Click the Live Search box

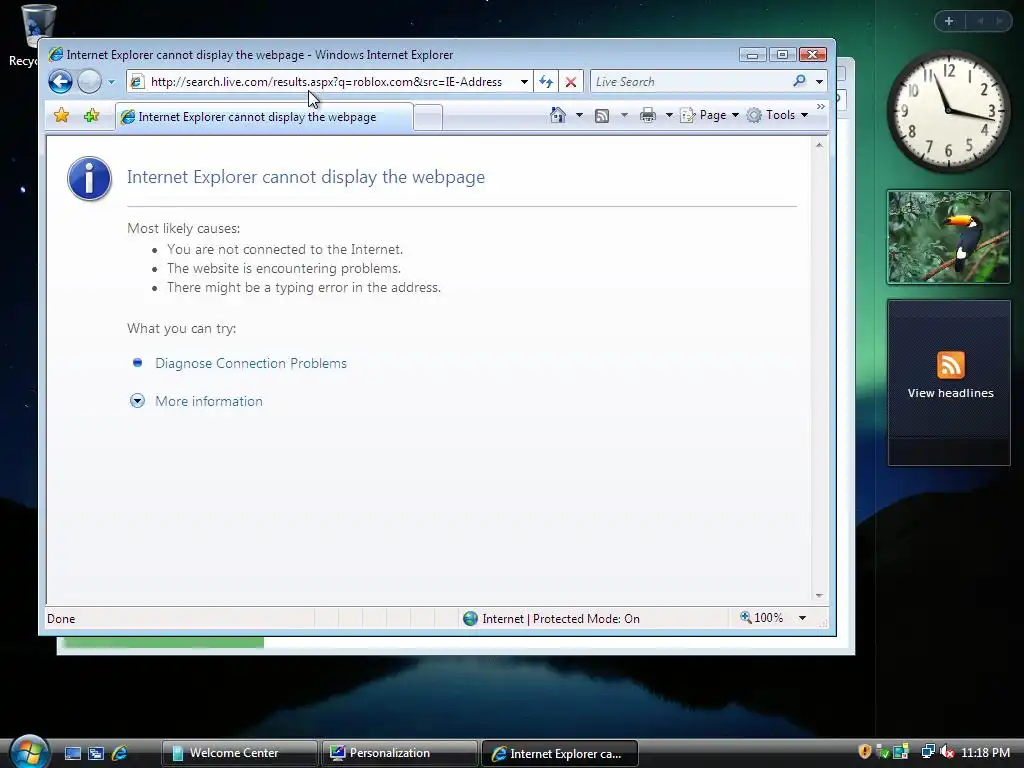(689, 82)
